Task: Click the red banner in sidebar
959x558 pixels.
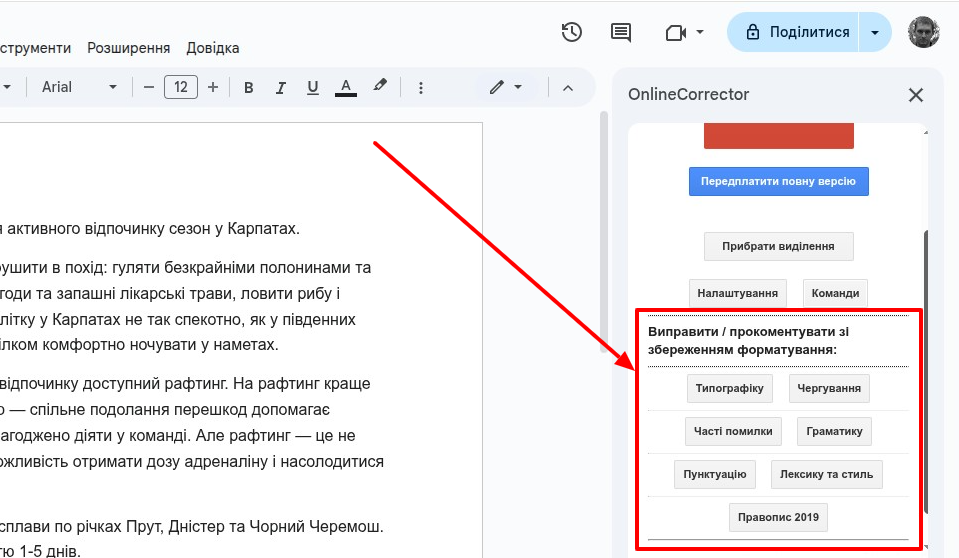Action: pyautogui.click(x=779, y=136)
